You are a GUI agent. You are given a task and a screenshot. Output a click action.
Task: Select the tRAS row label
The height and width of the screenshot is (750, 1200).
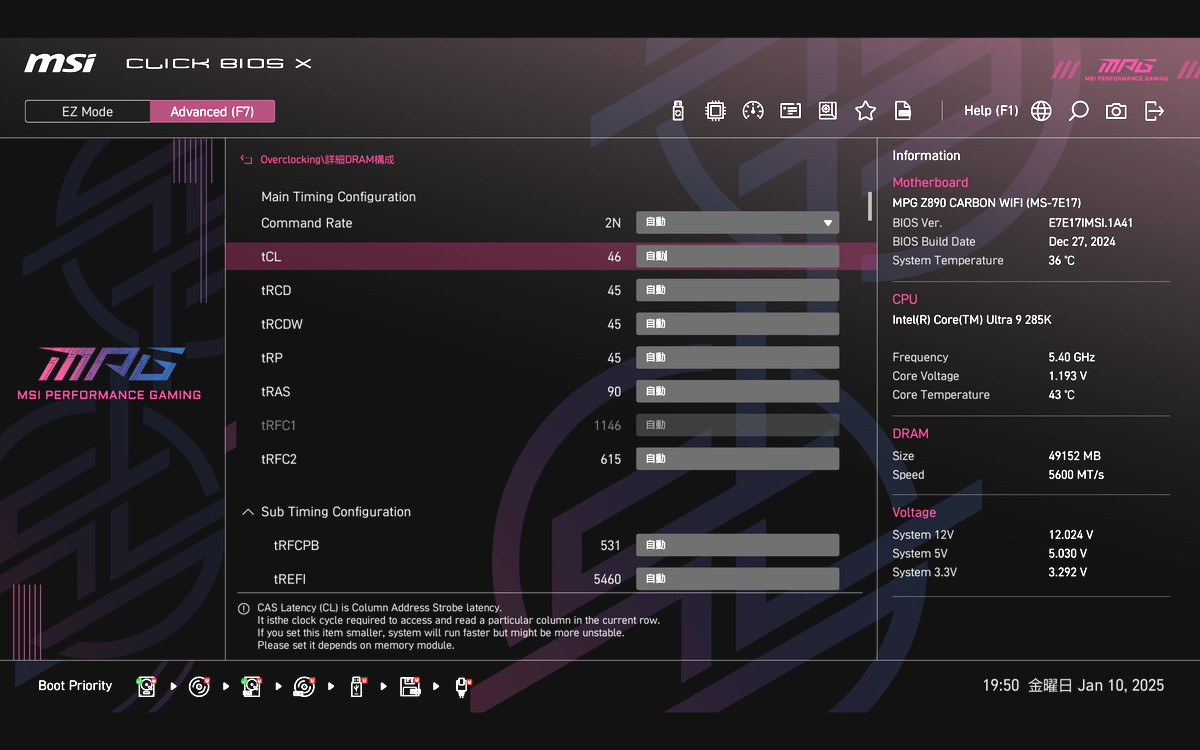[276, 392]
